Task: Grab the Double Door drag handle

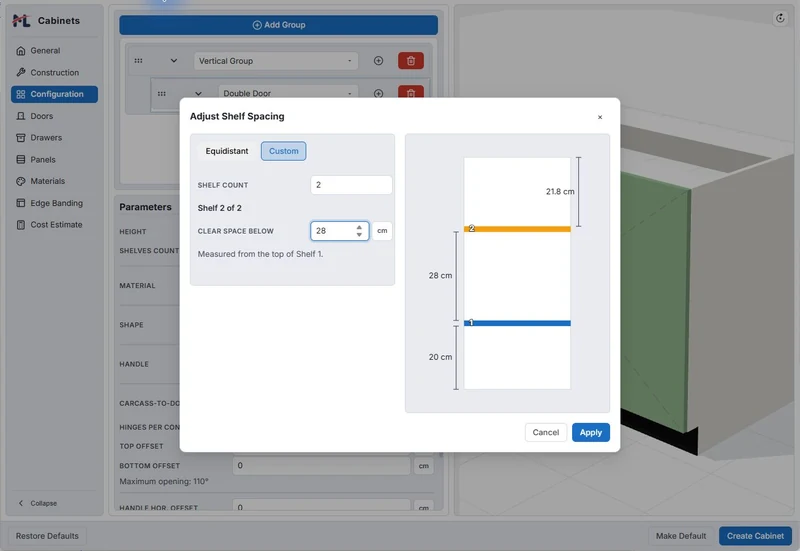Action: [x=162, y=93]
